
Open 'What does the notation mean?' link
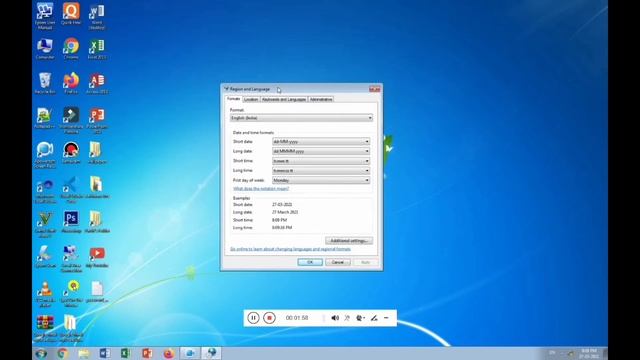[x=261, y=189]
